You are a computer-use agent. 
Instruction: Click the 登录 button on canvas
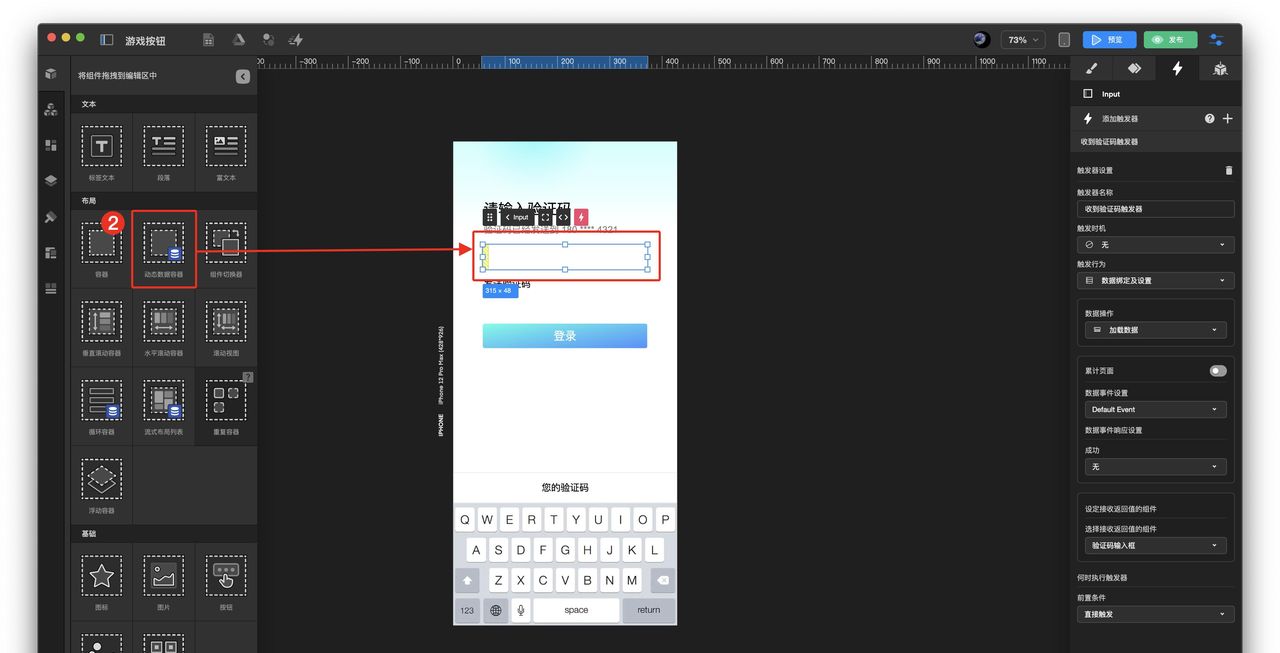coord(565,336)
